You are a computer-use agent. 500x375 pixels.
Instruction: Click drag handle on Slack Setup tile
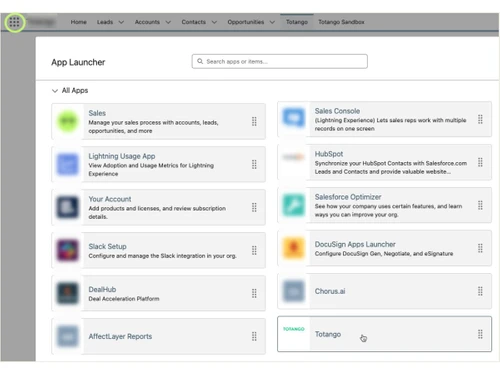254,250
